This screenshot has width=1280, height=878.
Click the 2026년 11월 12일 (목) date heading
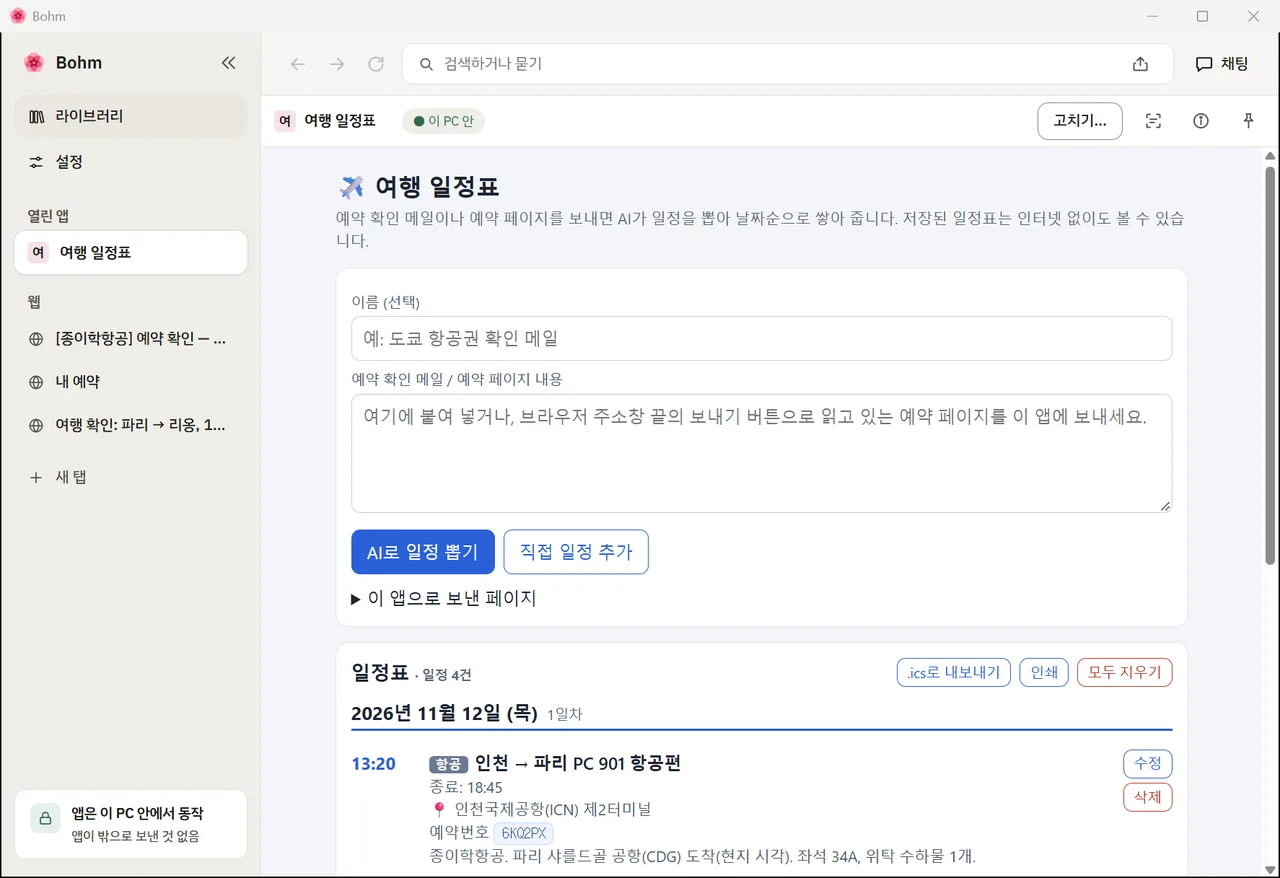[445, 714]
